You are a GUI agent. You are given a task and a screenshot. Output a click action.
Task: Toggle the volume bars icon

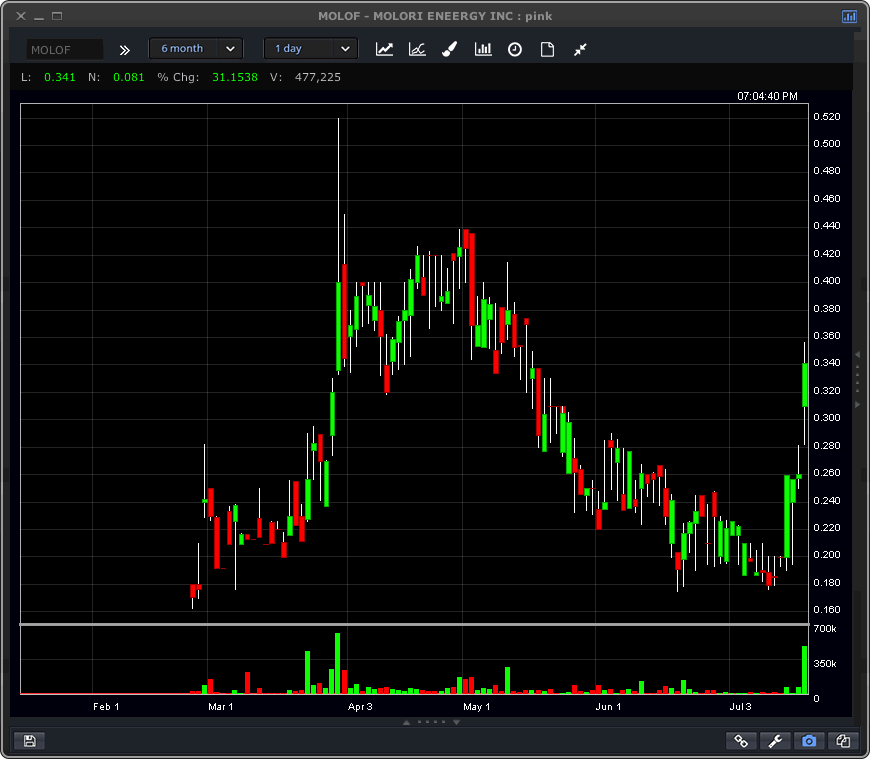pyautogui.click(x=483, y=49)
